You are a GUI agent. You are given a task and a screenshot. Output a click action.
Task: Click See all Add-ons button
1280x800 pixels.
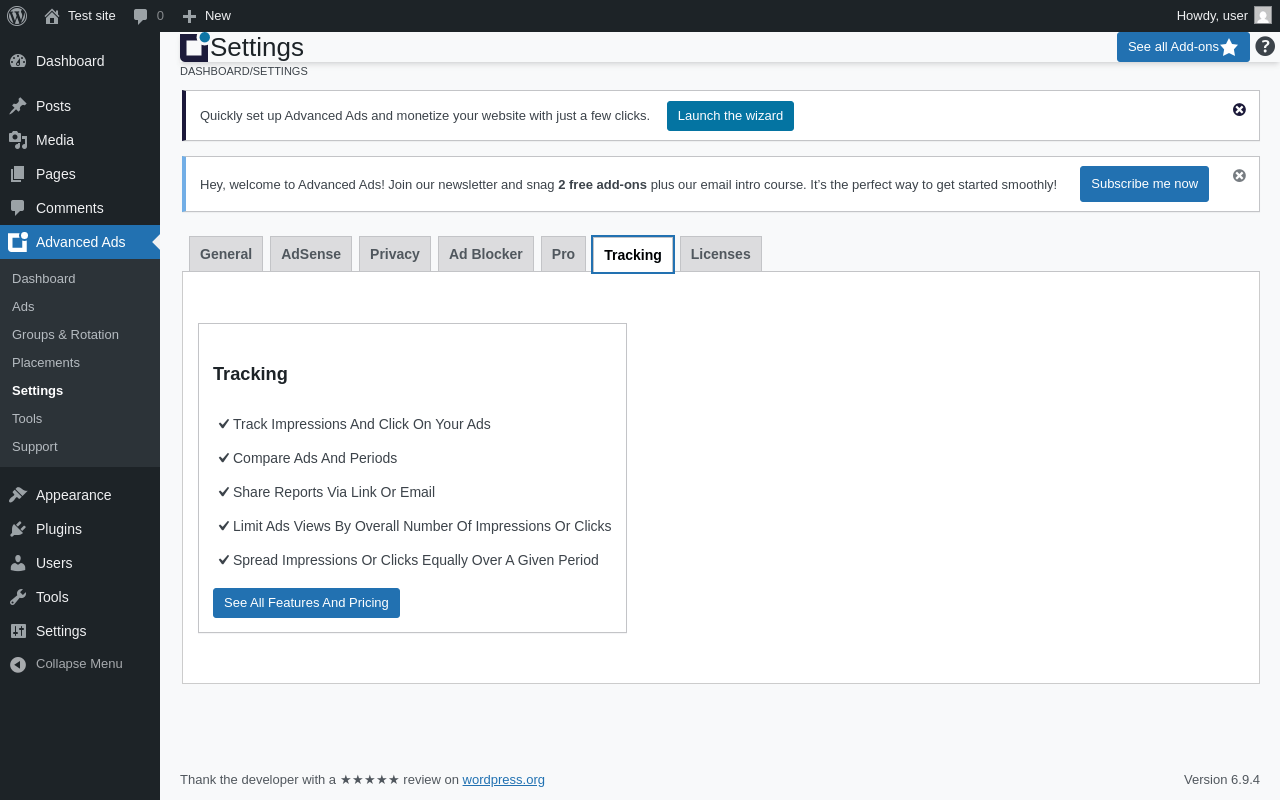[x=1182, y=47]
